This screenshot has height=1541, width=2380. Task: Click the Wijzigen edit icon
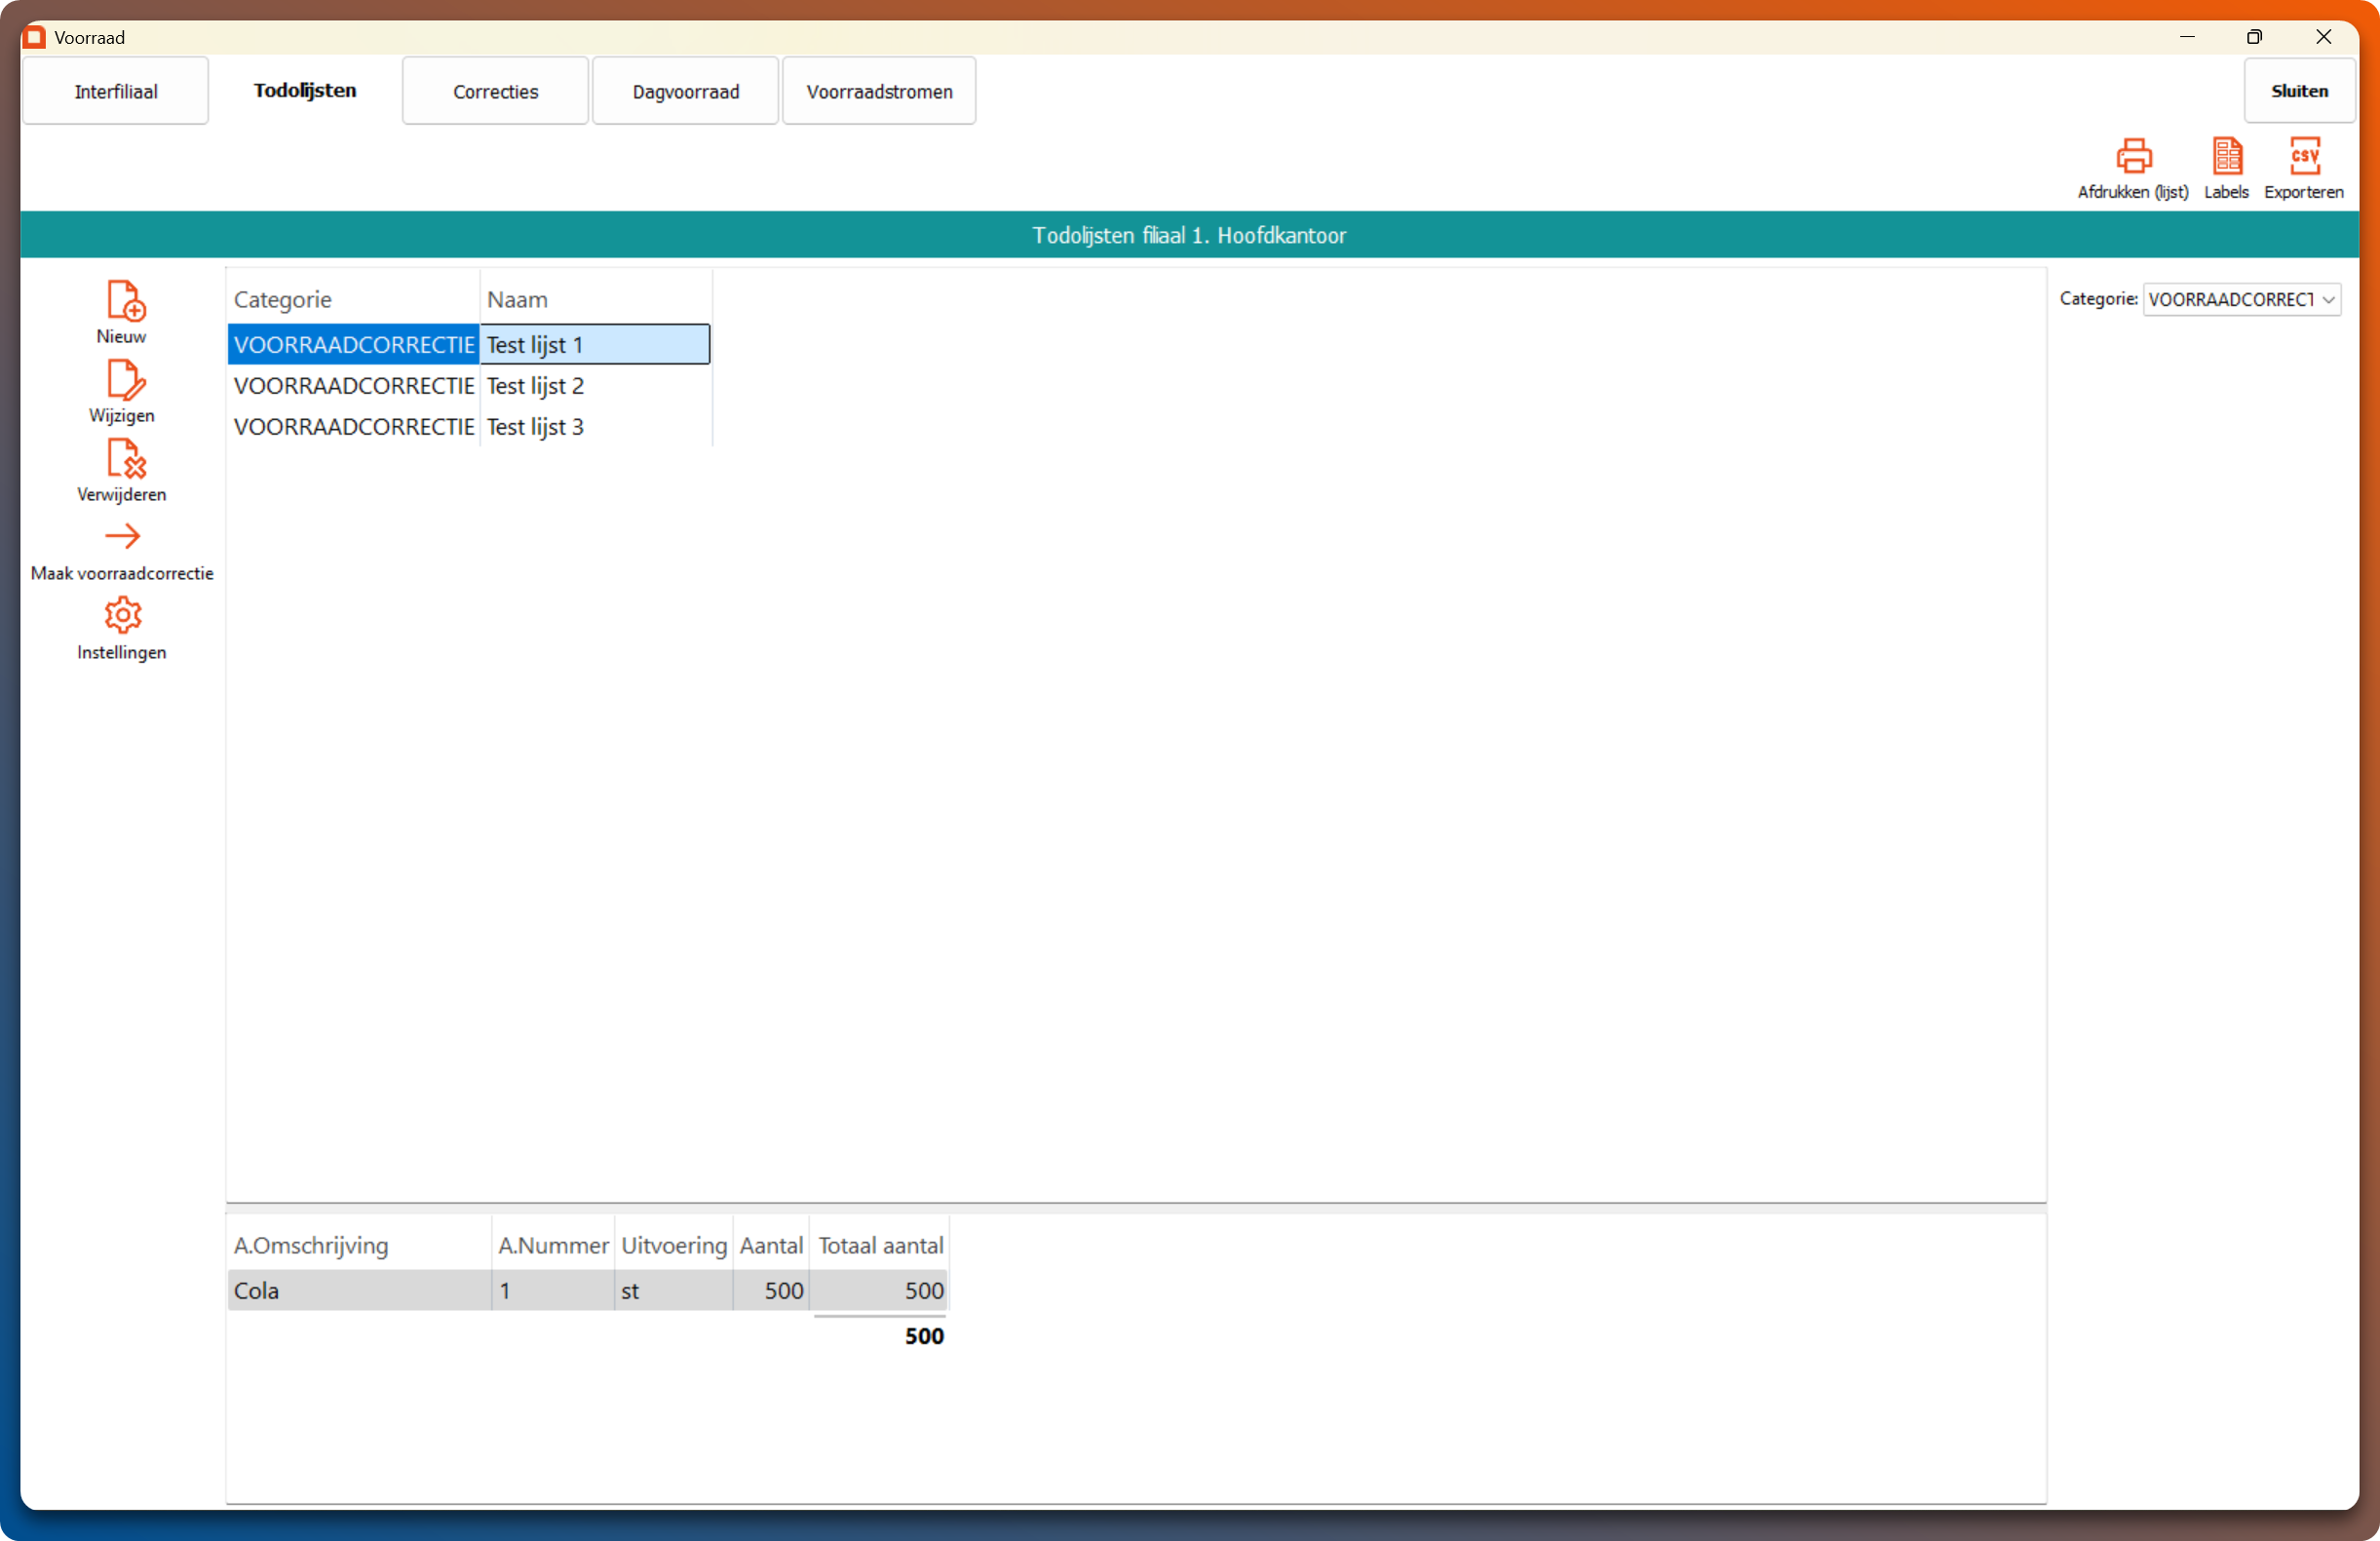[x=124, y=379]
